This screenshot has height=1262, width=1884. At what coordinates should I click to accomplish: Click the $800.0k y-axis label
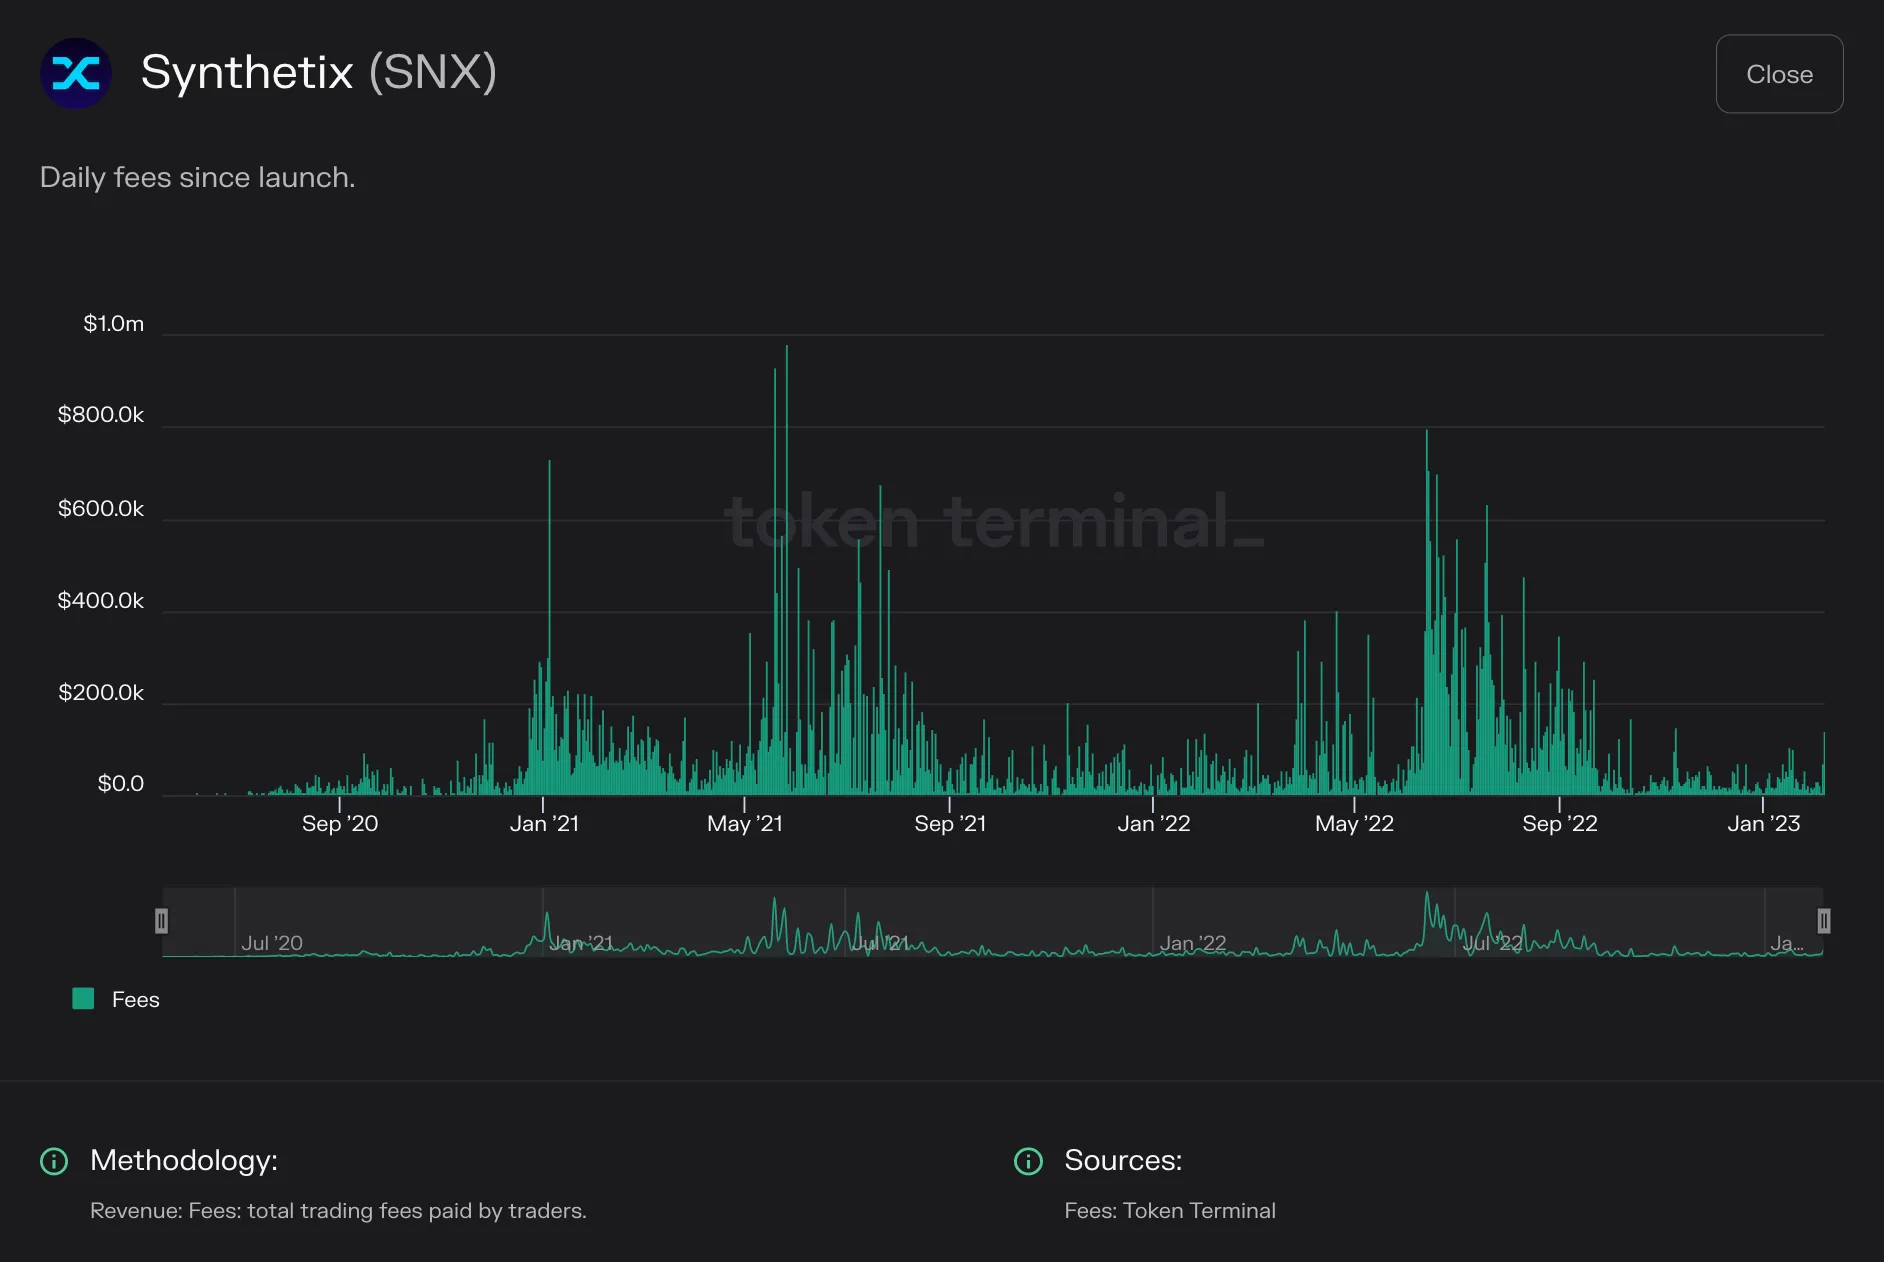tap(101, 415)
